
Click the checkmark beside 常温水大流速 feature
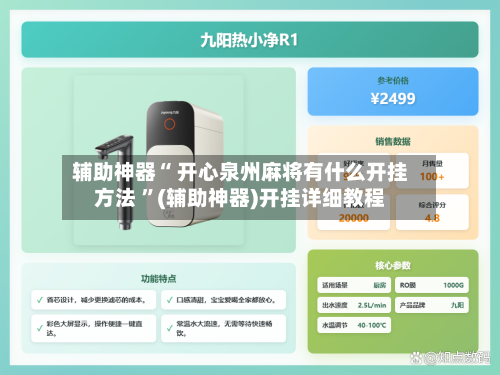pyautogui.click(x=169, y=328)
